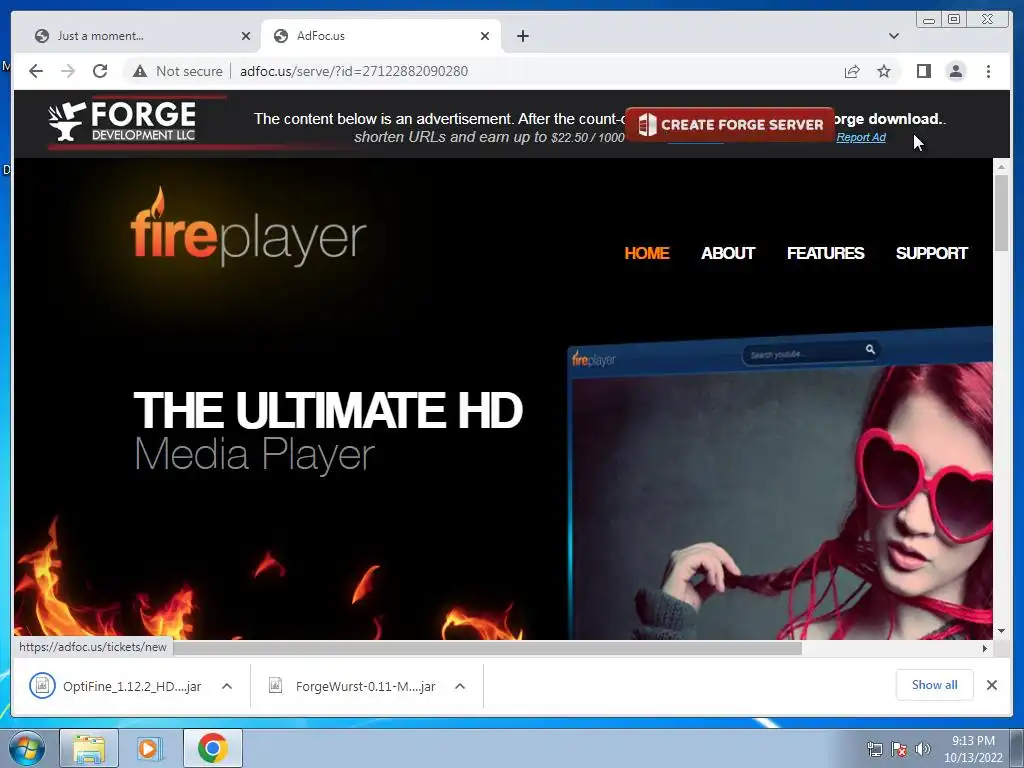Open the Chrome three-dot menu
The width and height of the screenshot is (1024, 768).
988,71
